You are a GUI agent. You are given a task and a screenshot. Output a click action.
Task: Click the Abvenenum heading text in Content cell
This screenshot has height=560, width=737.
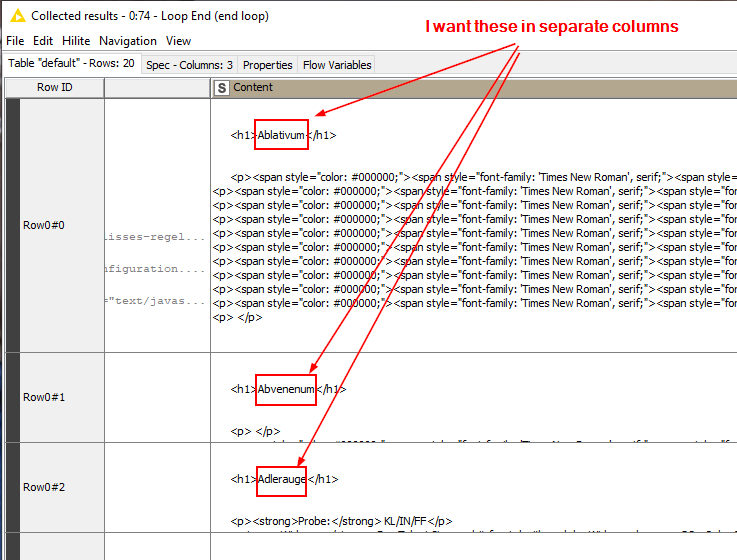pyautogui.click(x=286, y=389)
